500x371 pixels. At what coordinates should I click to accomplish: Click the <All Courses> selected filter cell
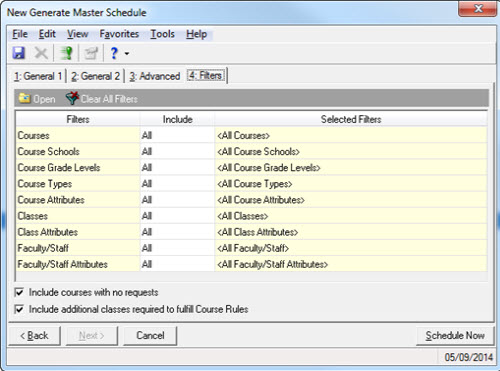(351, 135)
